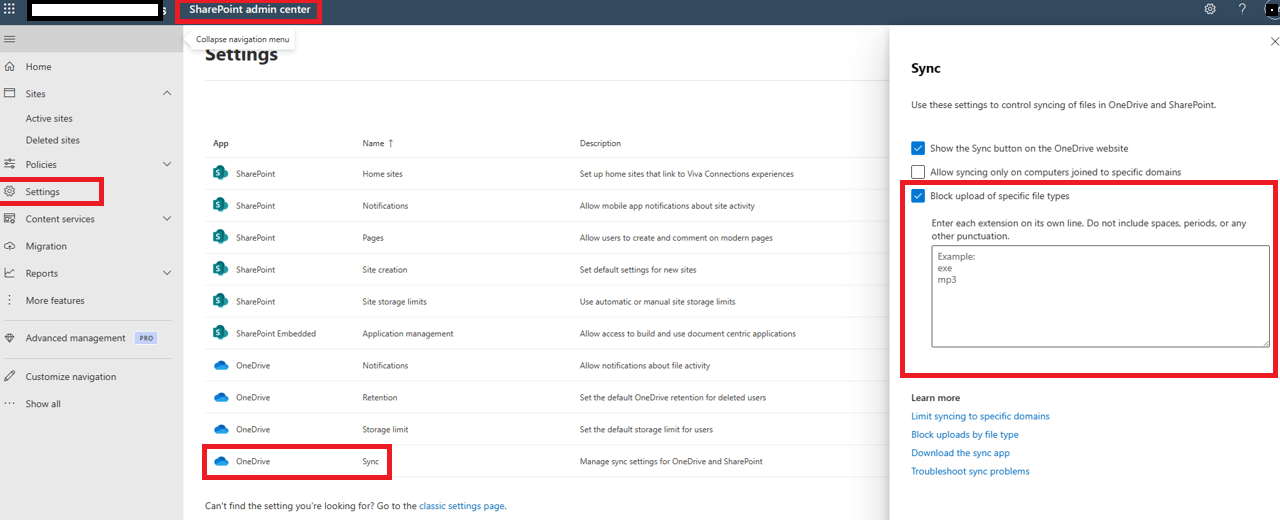Viewport: 1280px width, 520px height.
Task: Click the Sites icon in navigation
Action: [x=10, y=93]
